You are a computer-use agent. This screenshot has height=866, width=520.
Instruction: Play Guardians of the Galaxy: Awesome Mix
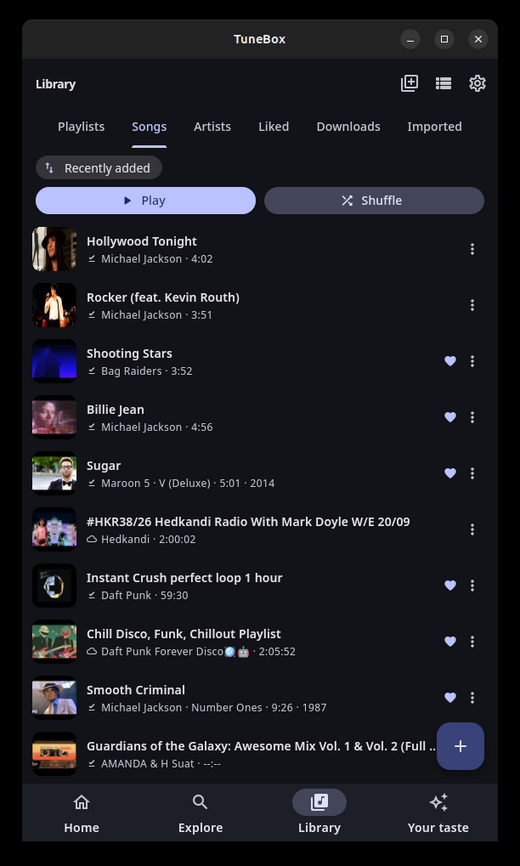pos(261,746)
